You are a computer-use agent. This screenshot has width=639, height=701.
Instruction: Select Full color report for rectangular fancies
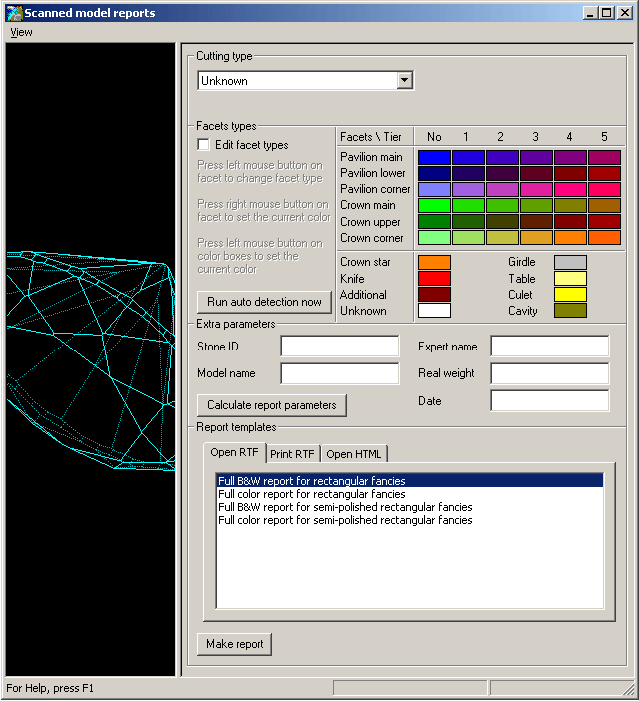[312, 494]
